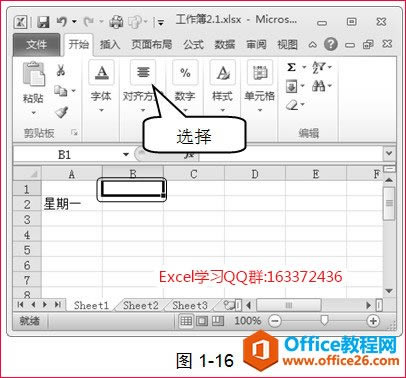406x378 pixels.
Task: Switch to the Sheet3 tab
Action: [190, 305]
